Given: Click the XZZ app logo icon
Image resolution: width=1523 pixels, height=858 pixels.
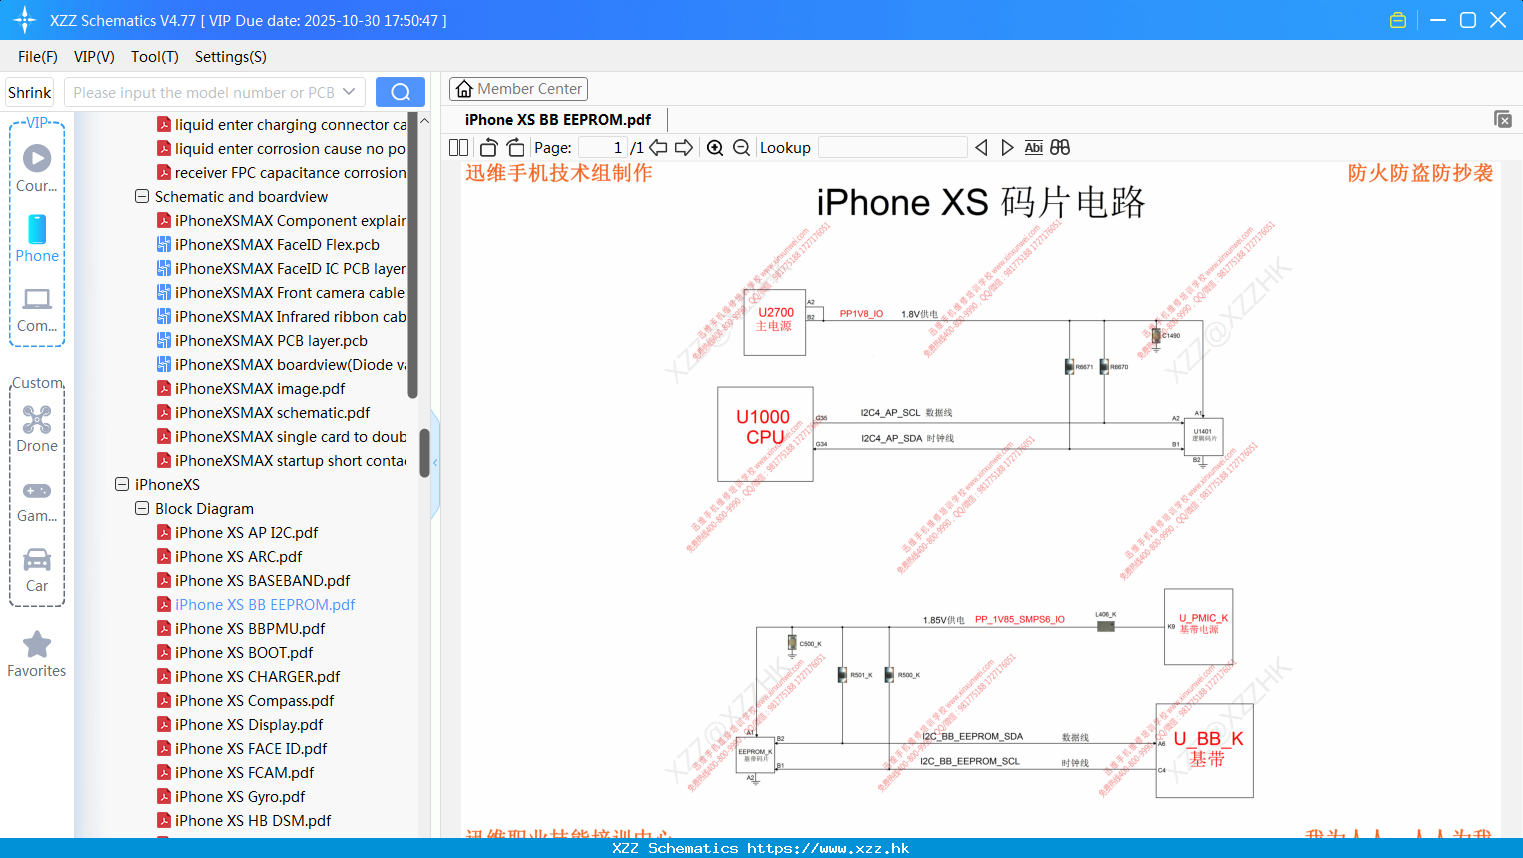Looking at the screenshot, I should 25,20.
